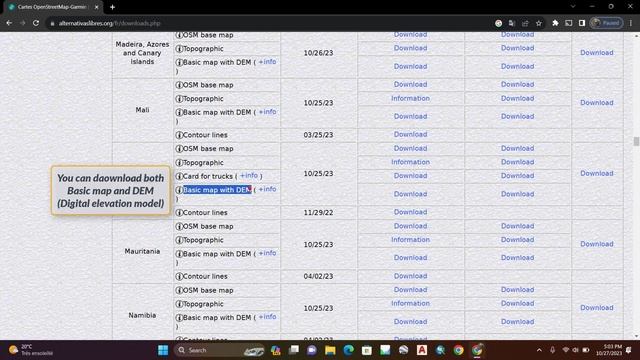Open the Windows Start menu
The height and width of the screenshot is (360, 640).
point(163,350)
